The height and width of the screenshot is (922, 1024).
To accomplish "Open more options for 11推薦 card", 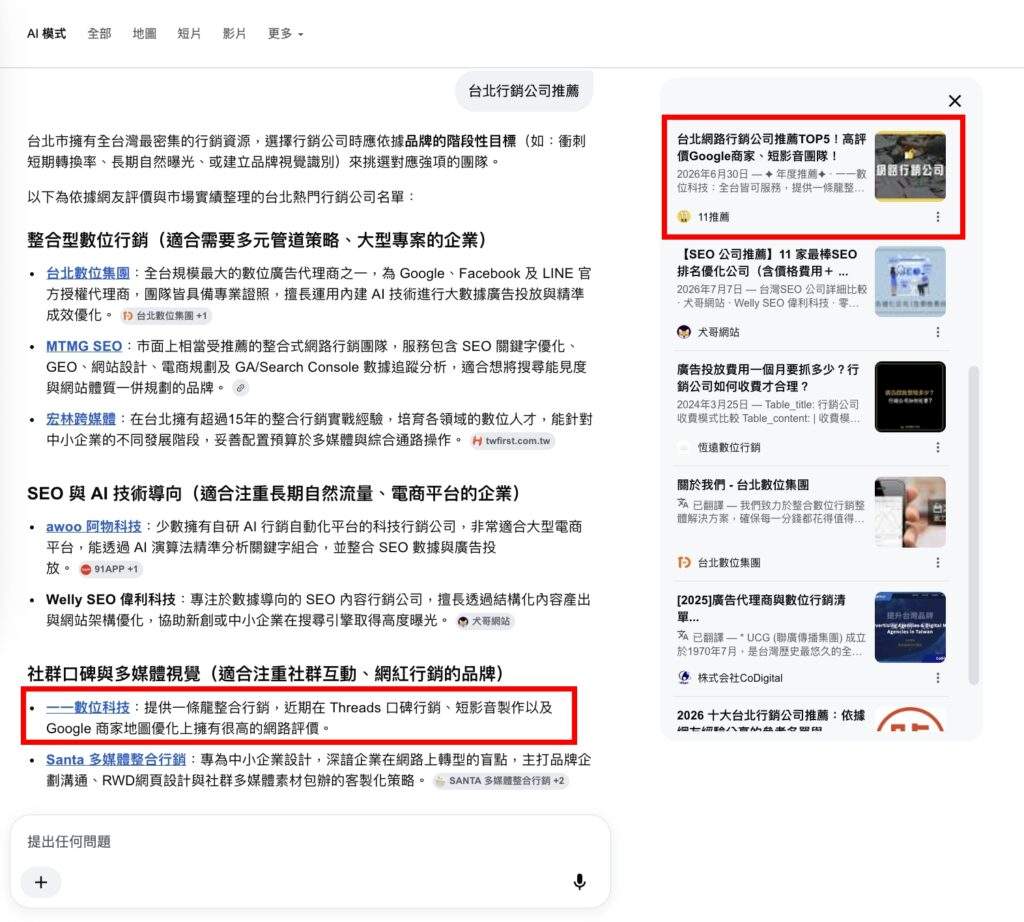I will point(938,217).
